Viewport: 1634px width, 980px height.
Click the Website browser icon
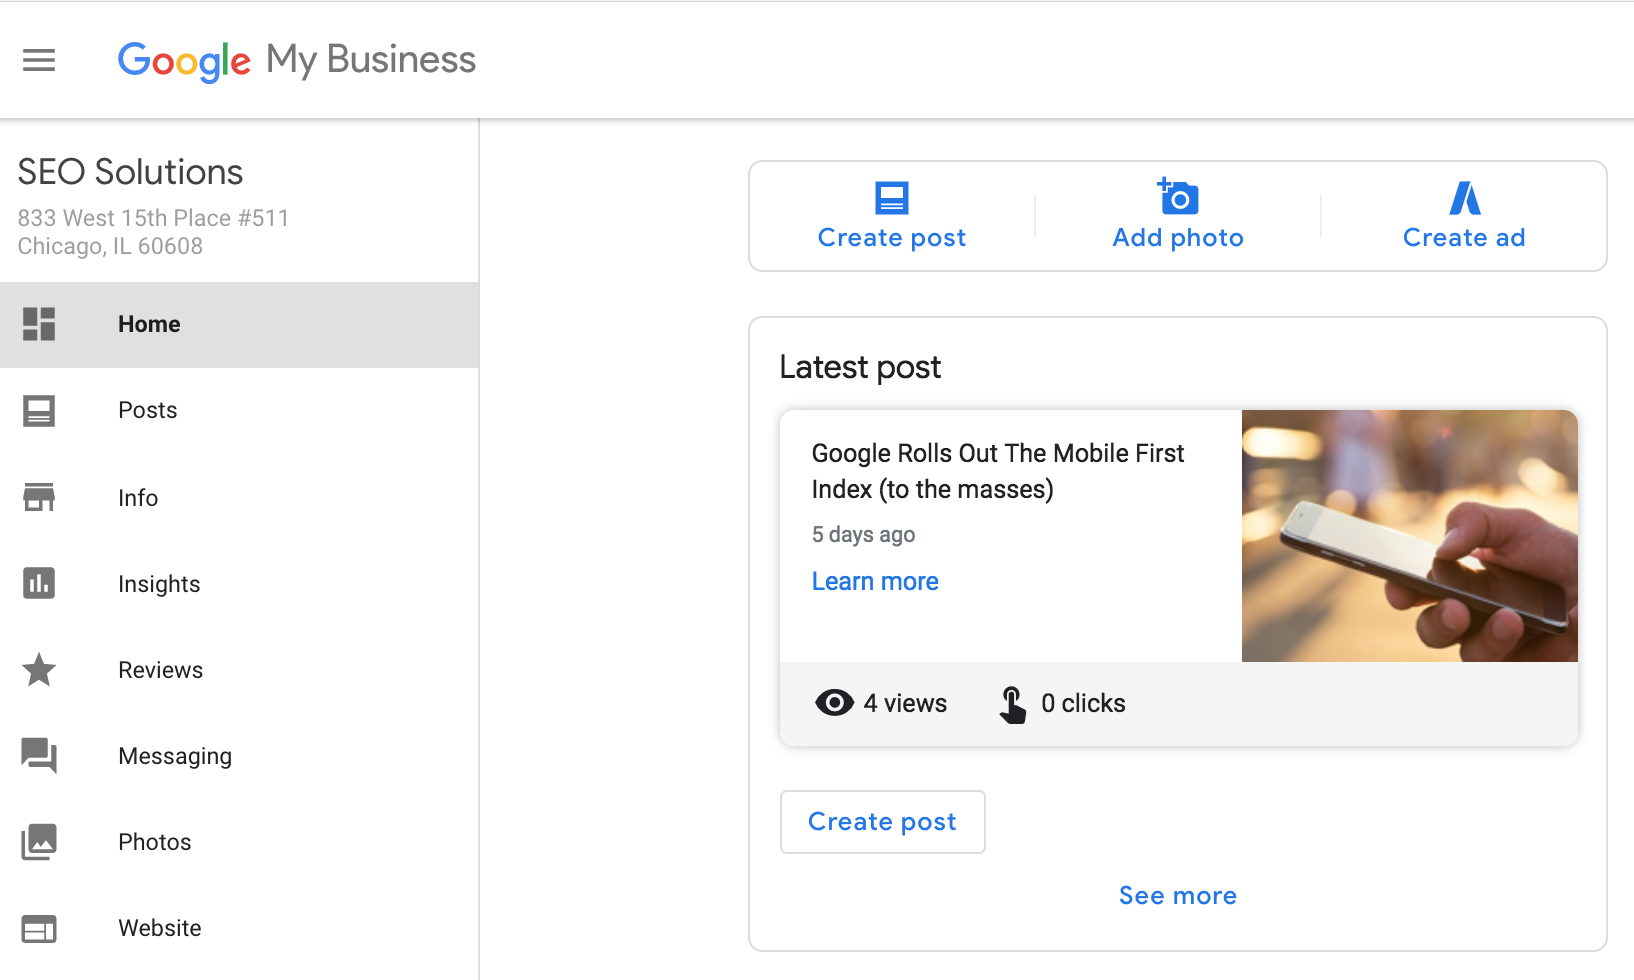[39, 929]
